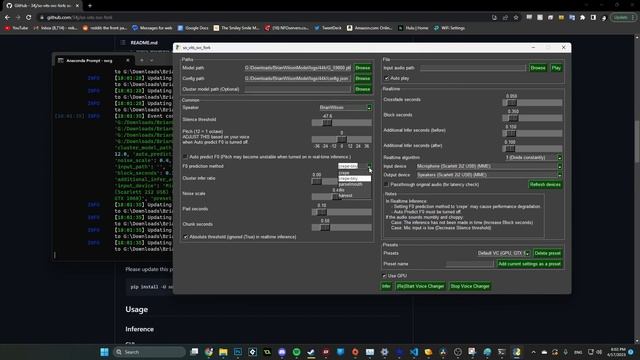
Task: Click the Input audio path field
Action: pyautogui.click(x=473, y=68)
